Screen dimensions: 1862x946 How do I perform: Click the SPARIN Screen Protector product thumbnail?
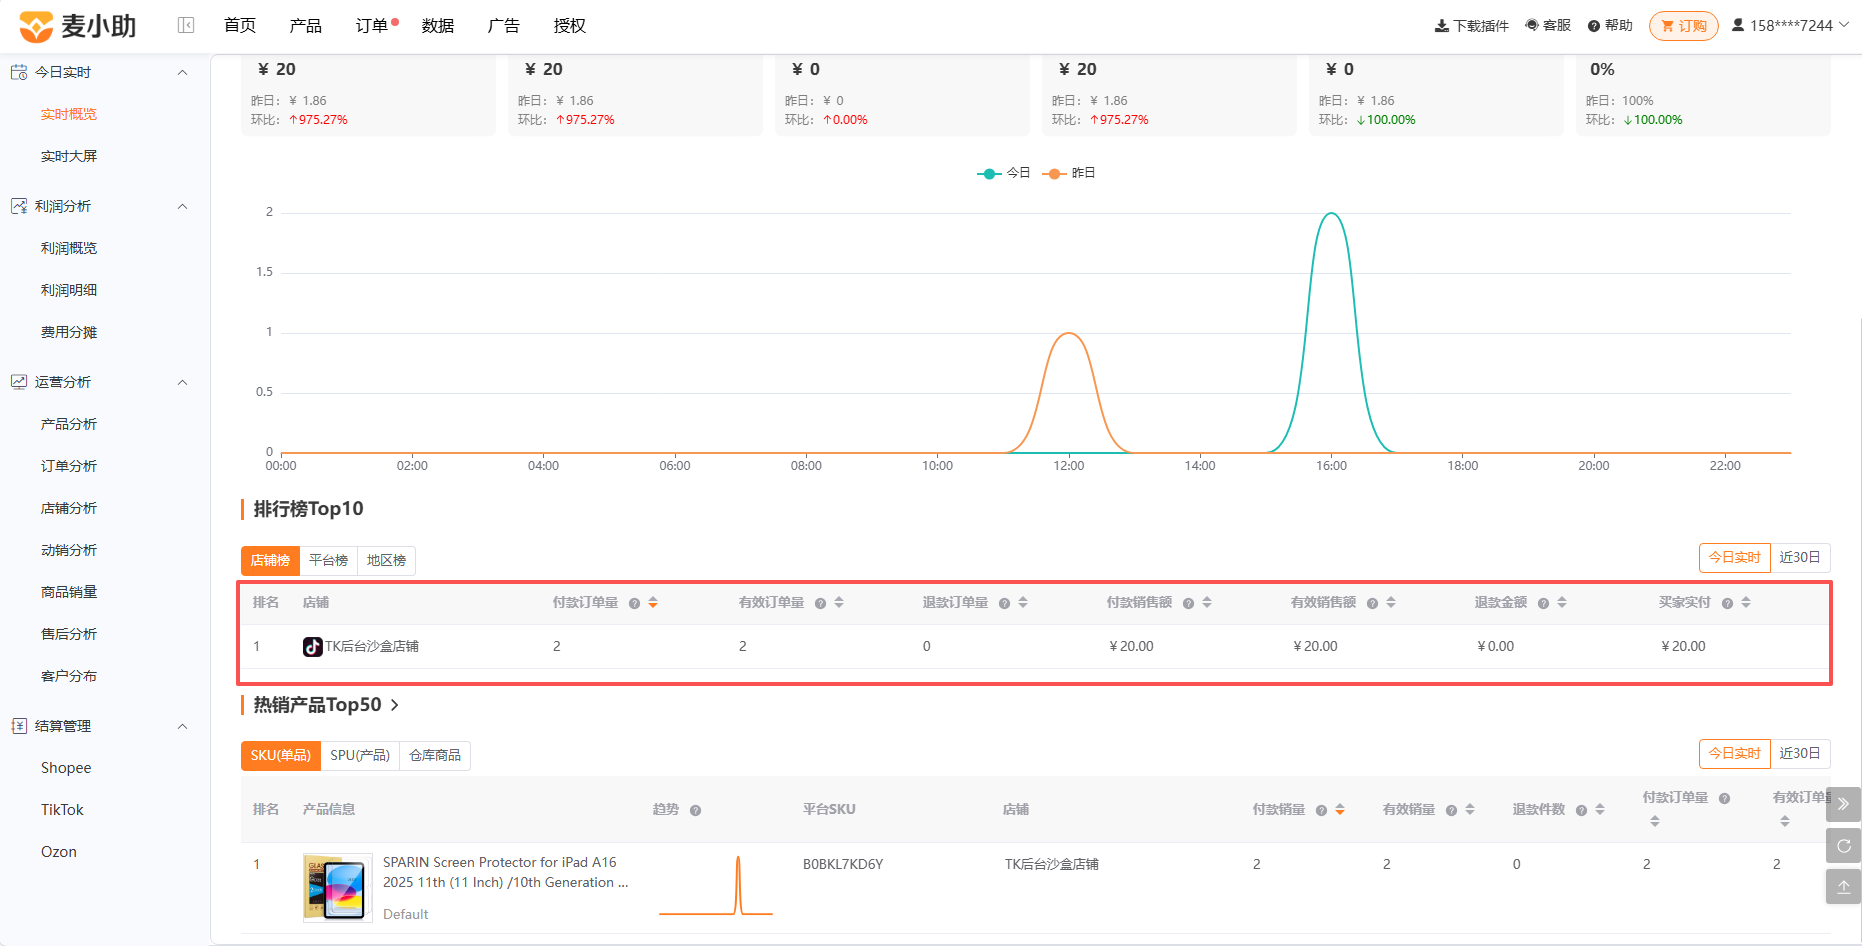[338, 887]
